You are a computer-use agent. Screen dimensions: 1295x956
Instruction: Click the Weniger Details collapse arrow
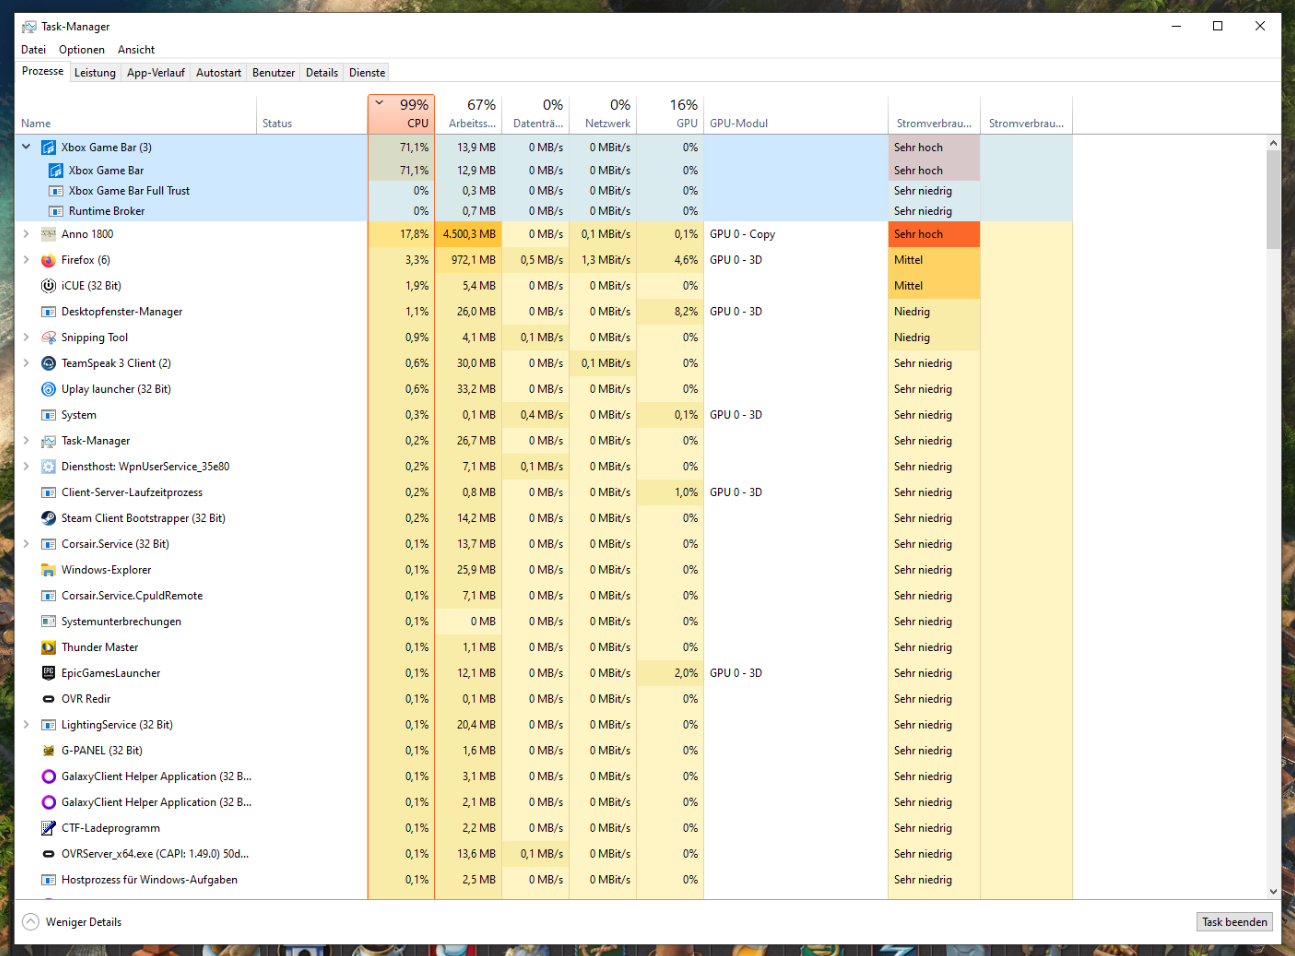pos(31,922)
